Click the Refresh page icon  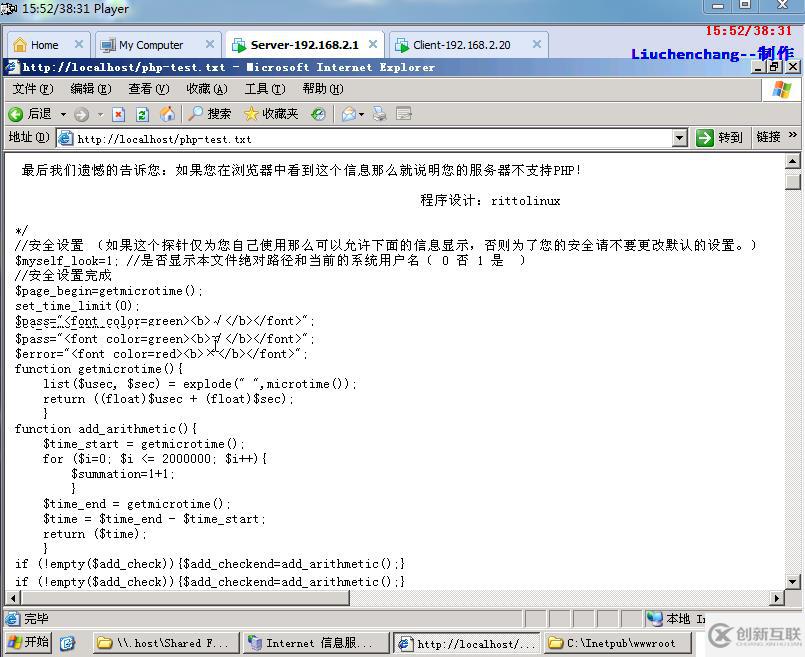pos(142,114)
